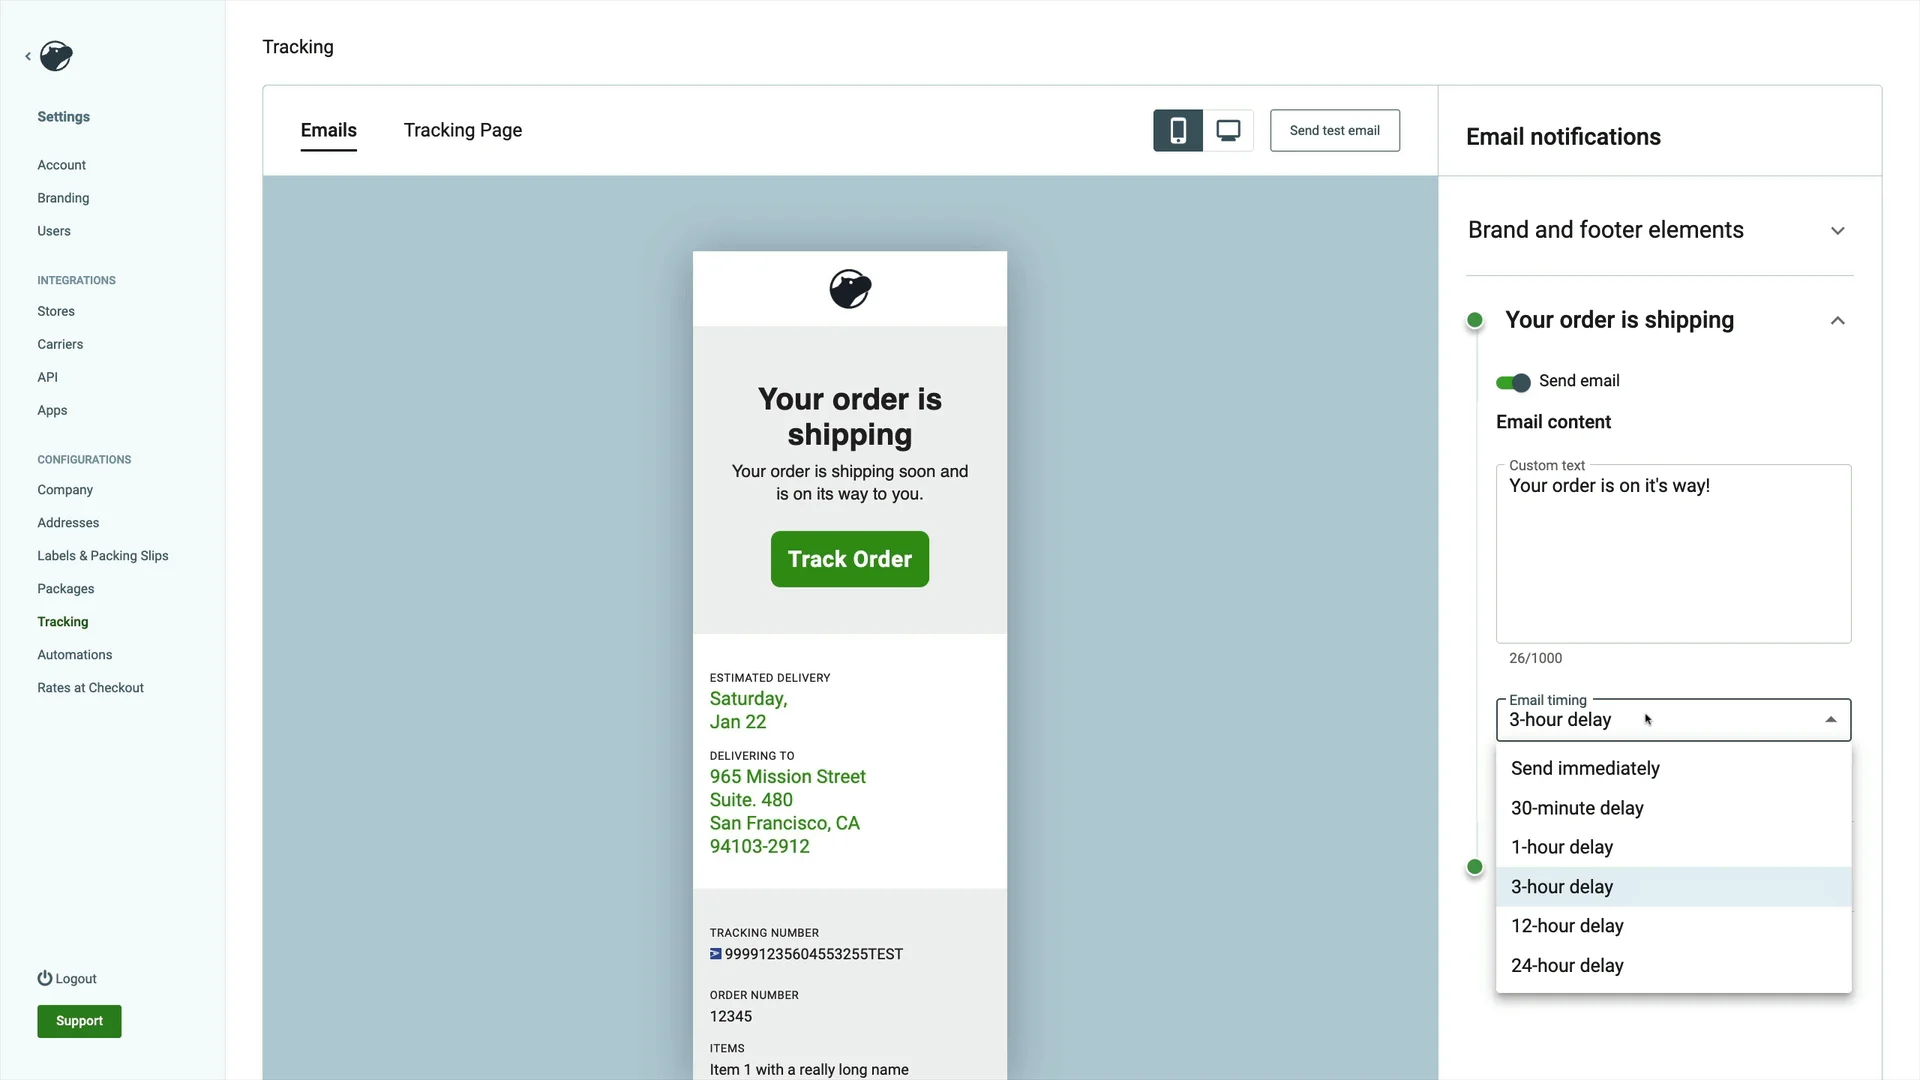Click the green status indicator dot
This screenshot has height=1080, width=1920.
pyautogui.click(x=1476, y=320)
